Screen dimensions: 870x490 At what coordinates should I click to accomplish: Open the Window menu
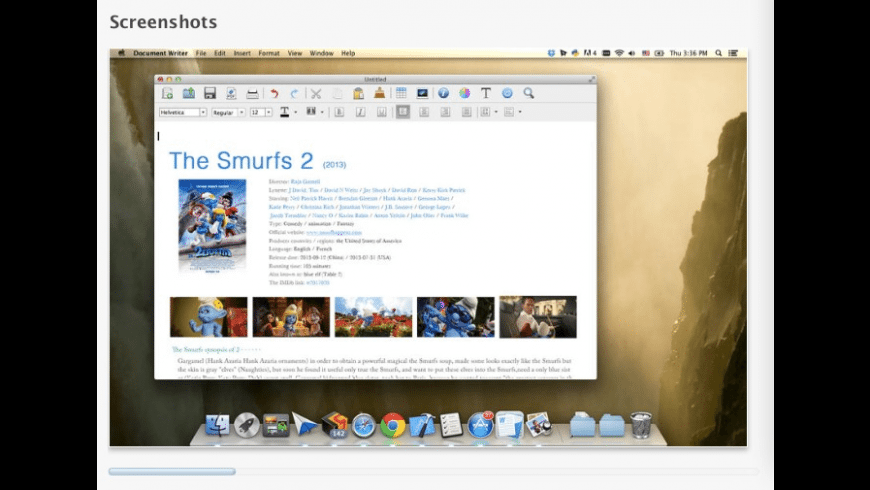tap(321, 53)
